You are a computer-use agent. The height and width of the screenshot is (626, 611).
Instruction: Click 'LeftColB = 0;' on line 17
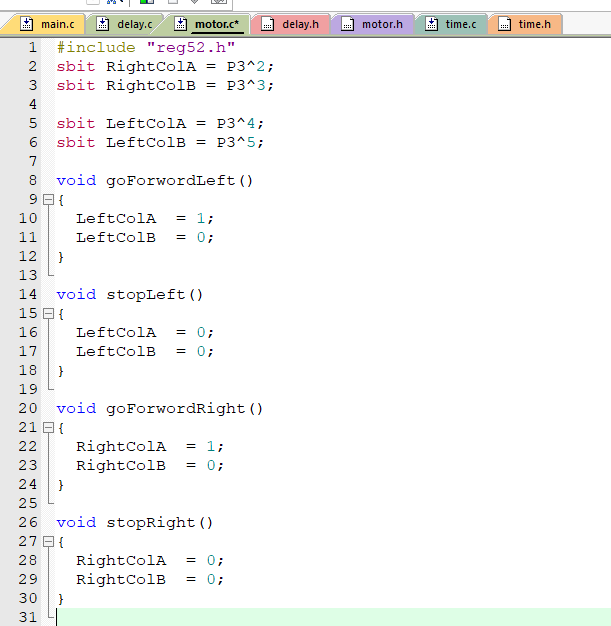click(145, 351)
